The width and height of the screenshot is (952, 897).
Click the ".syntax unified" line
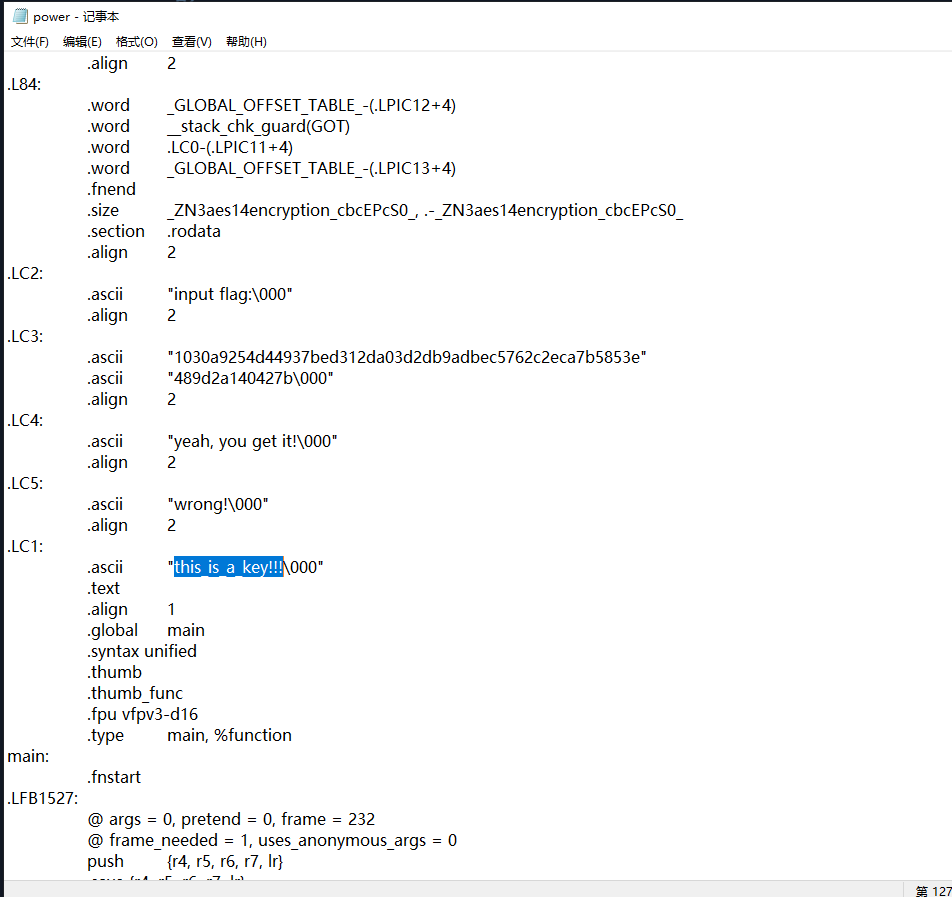click(x=141, y=652)
